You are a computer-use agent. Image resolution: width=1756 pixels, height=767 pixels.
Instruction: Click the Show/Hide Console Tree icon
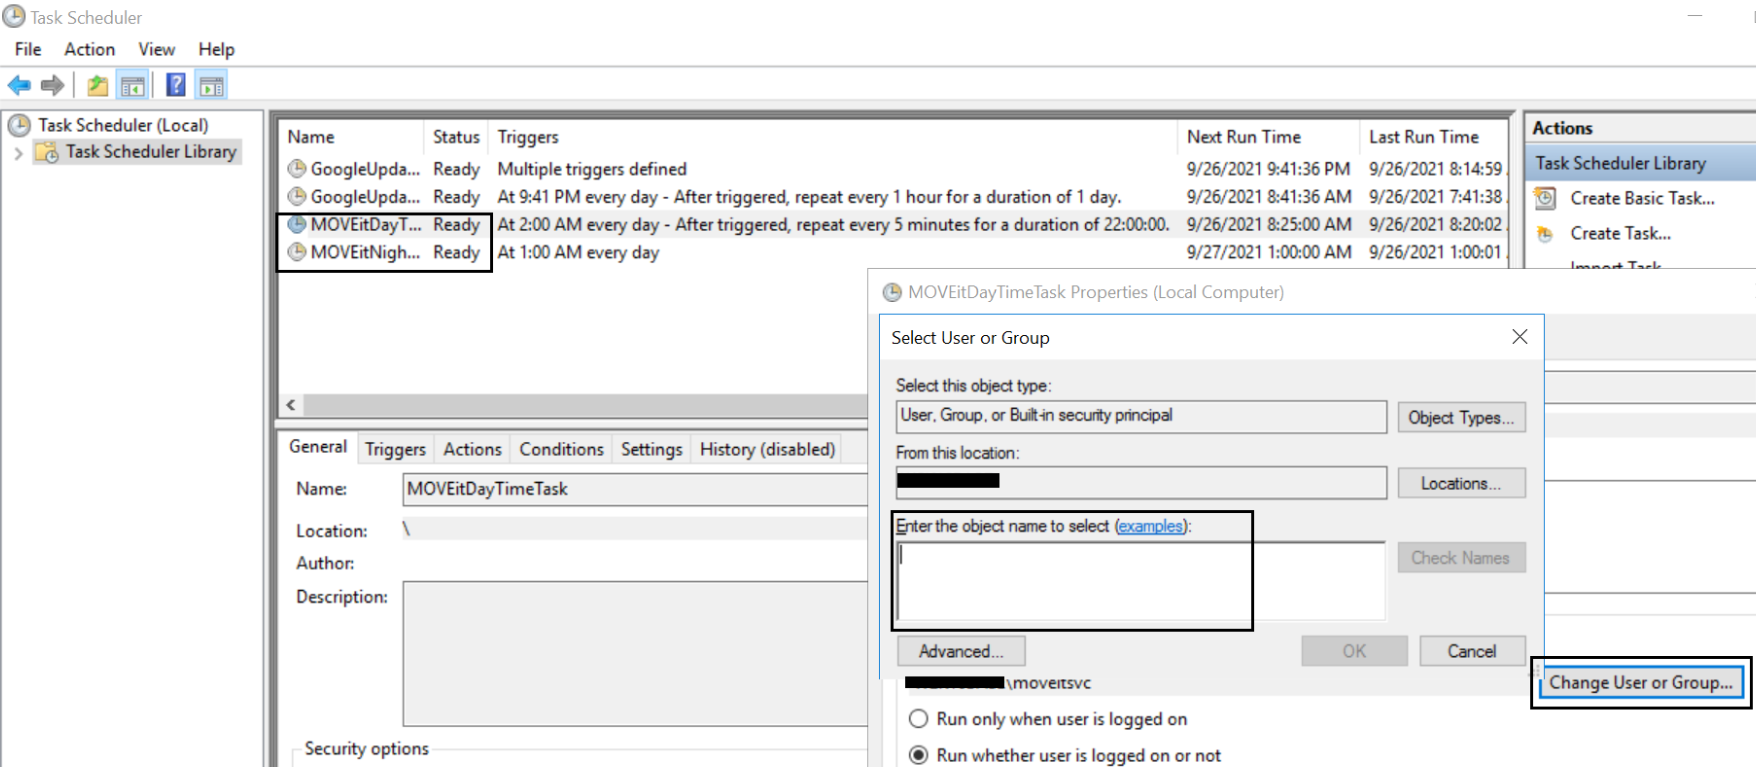tap(132, 86)
